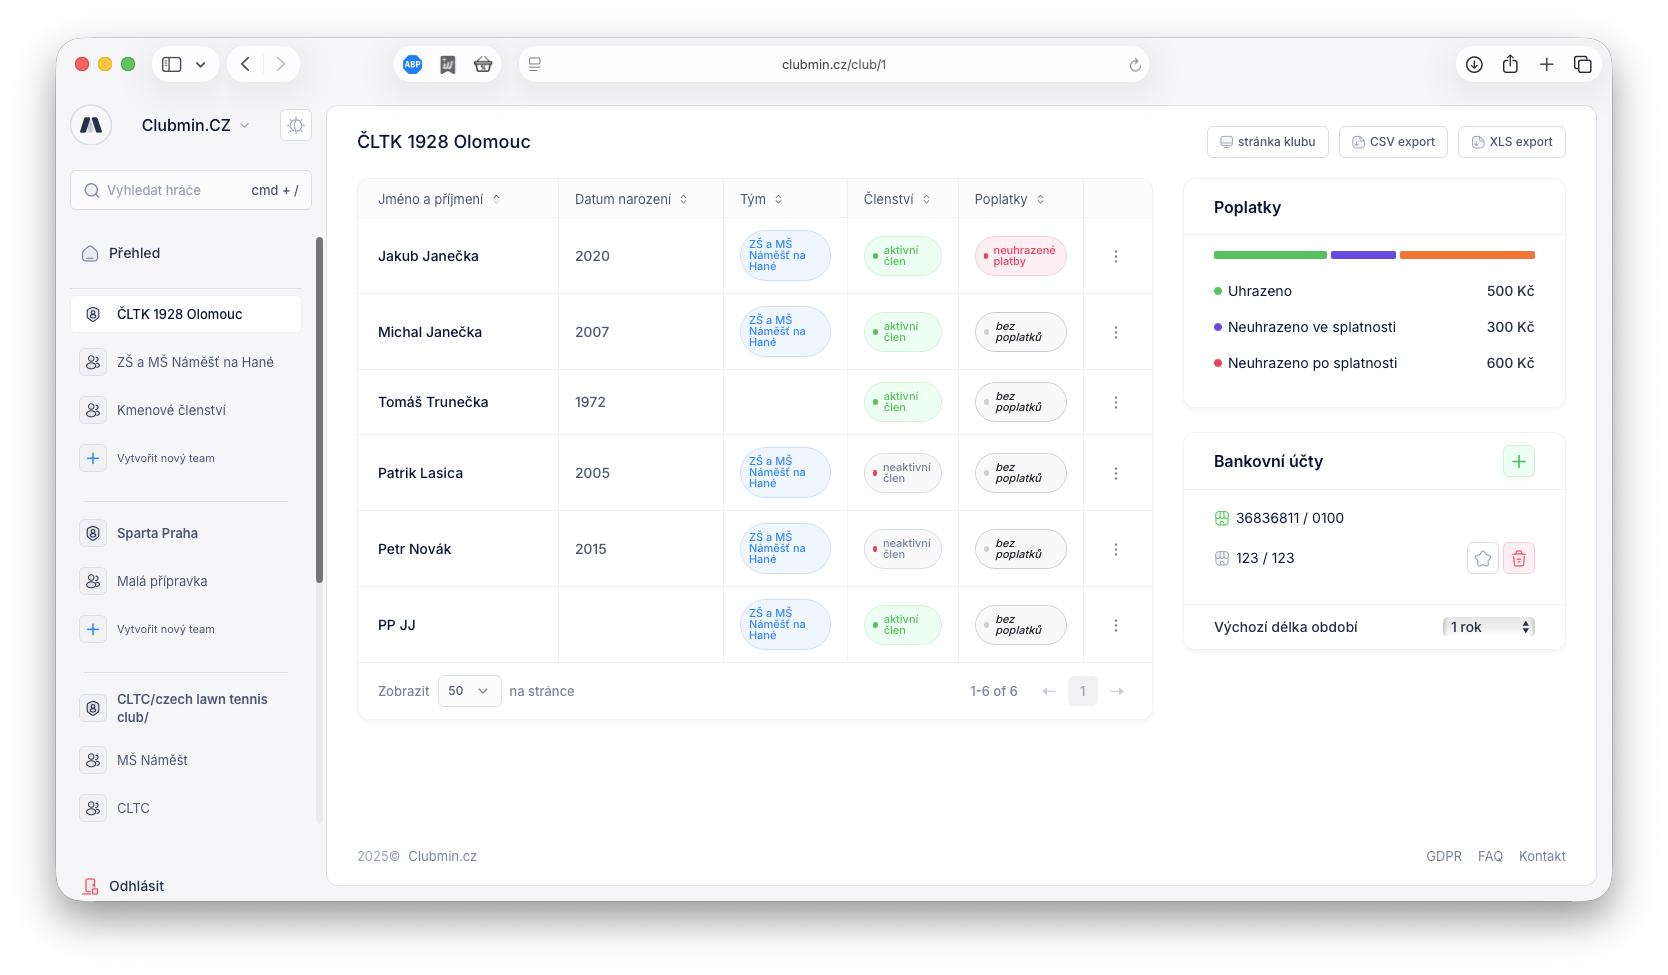
Task: Toggle the light/dark theme icon
Action: [x=296, y=125]
